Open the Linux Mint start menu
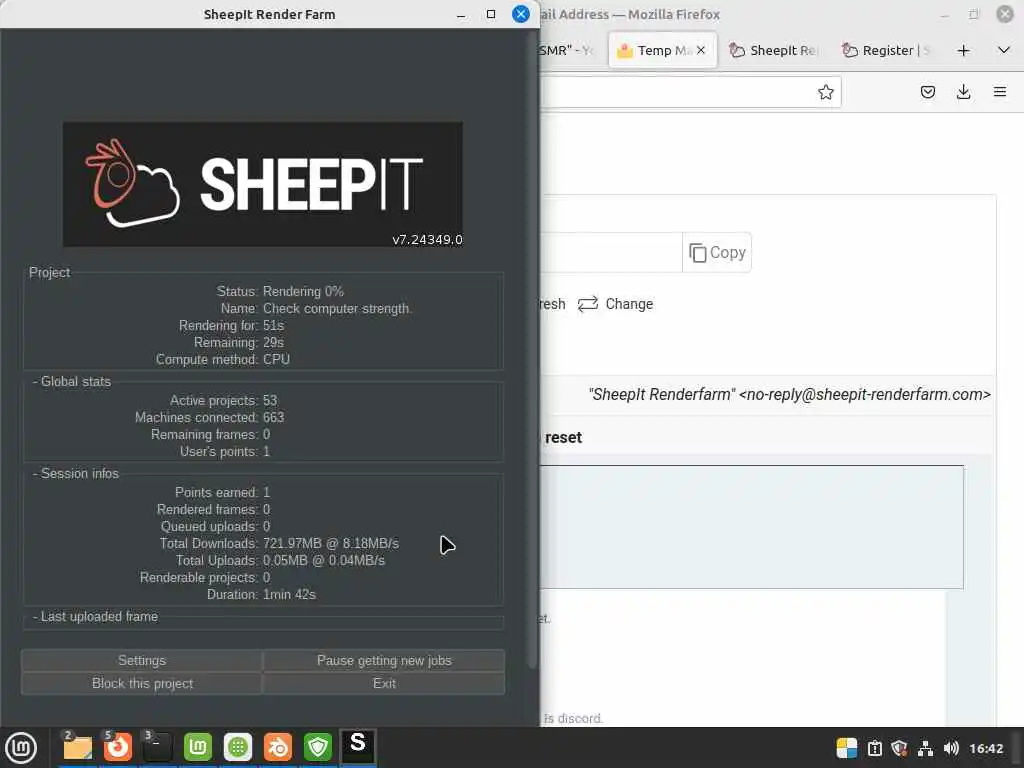 point(21,747)
